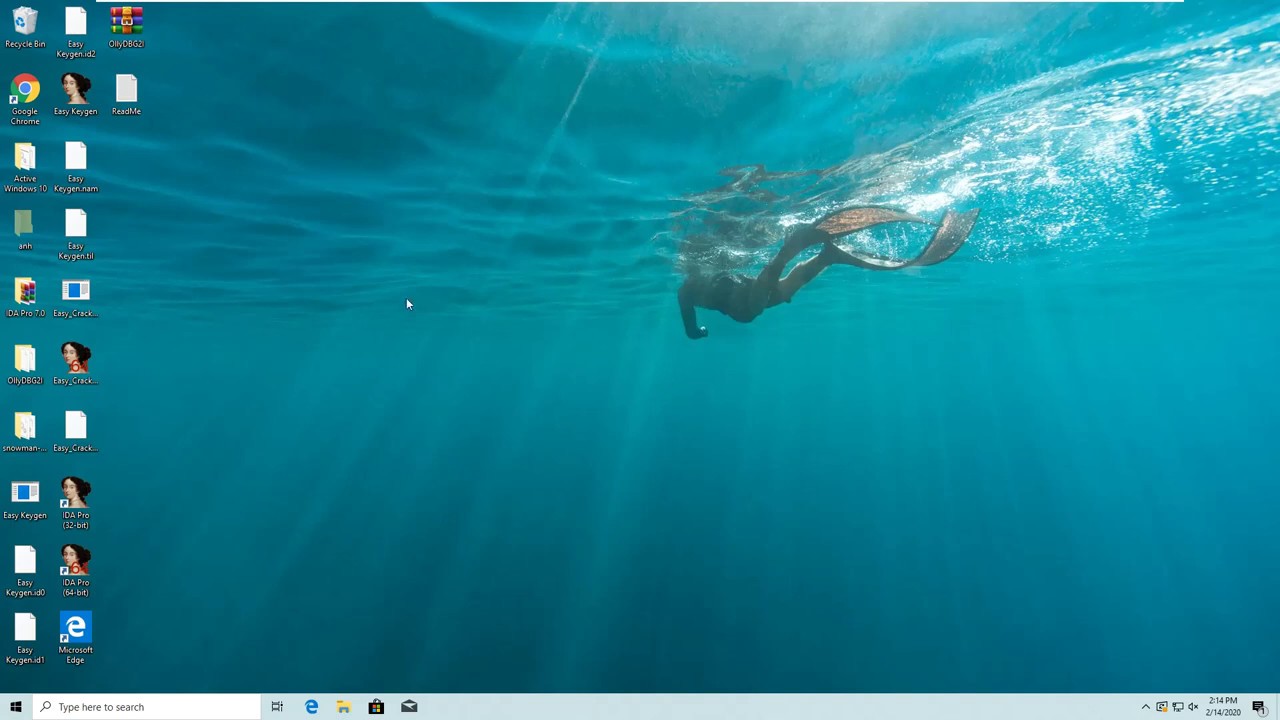Open the network status tray icon
This screenshot has height=720, width=1280.
pyautogui.click(x=1178, y=707)
